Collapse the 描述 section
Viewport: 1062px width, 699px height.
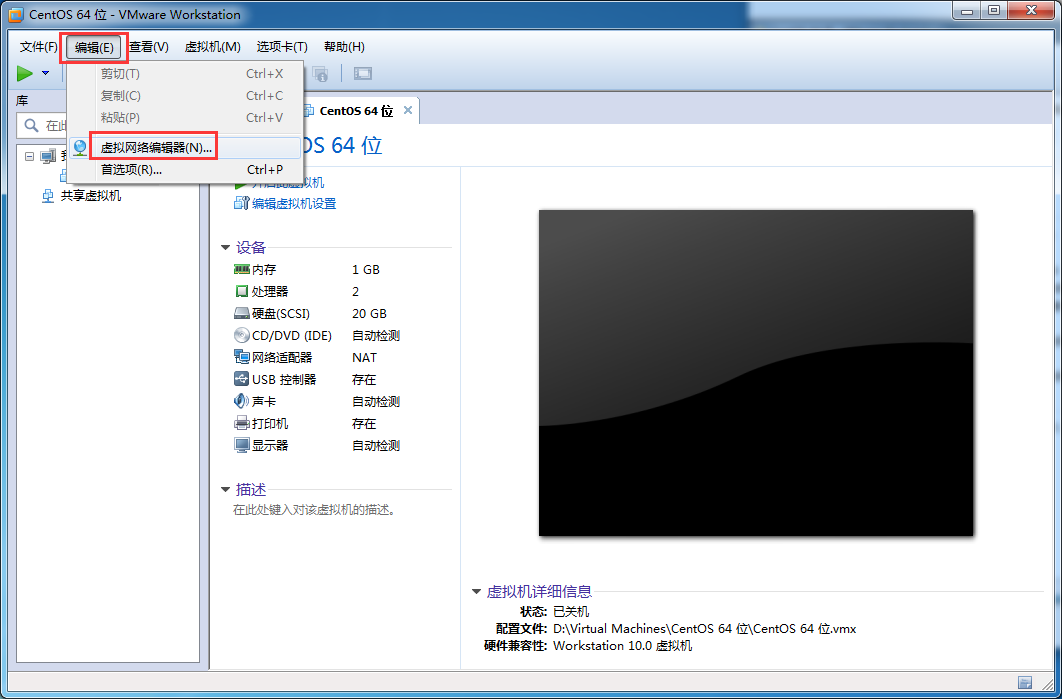(226, 490)
